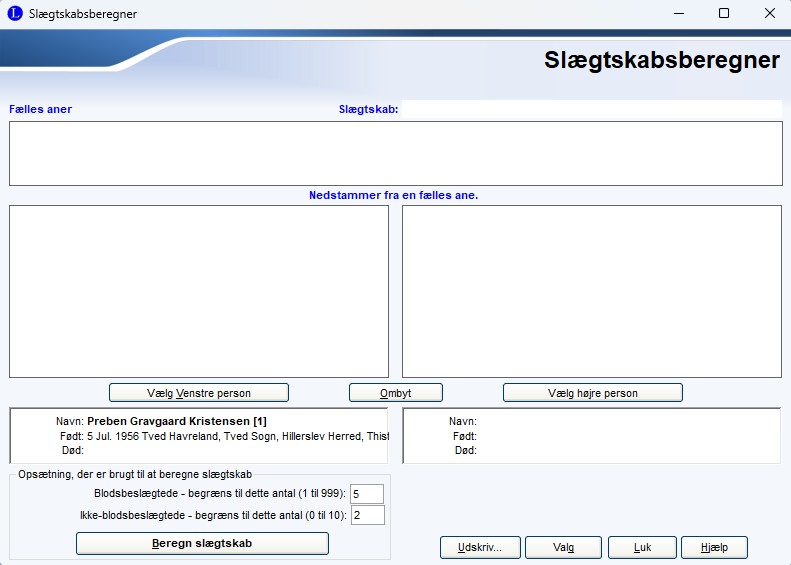Click the Luk button

[x=641, y=547]
